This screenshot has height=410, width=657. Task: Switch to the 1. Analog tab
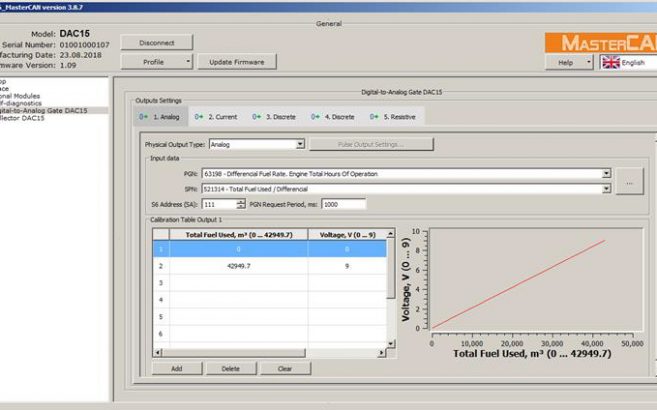161,117
